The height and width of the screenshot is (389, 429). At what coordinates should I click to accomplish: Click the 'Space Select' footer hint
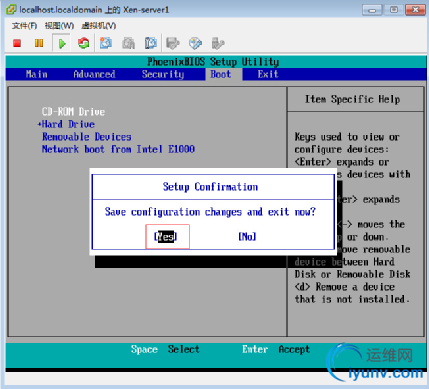[165, 349]
